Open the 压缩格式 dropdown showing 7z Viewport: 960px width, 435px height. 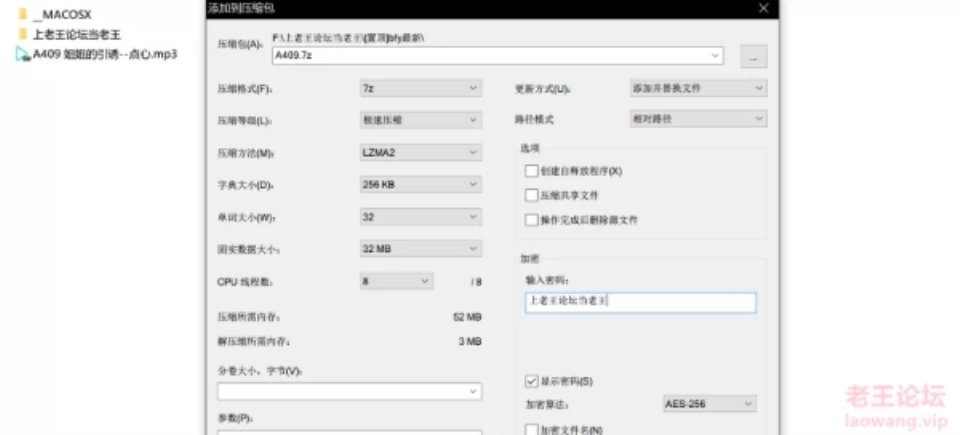(x=421, y=88)
